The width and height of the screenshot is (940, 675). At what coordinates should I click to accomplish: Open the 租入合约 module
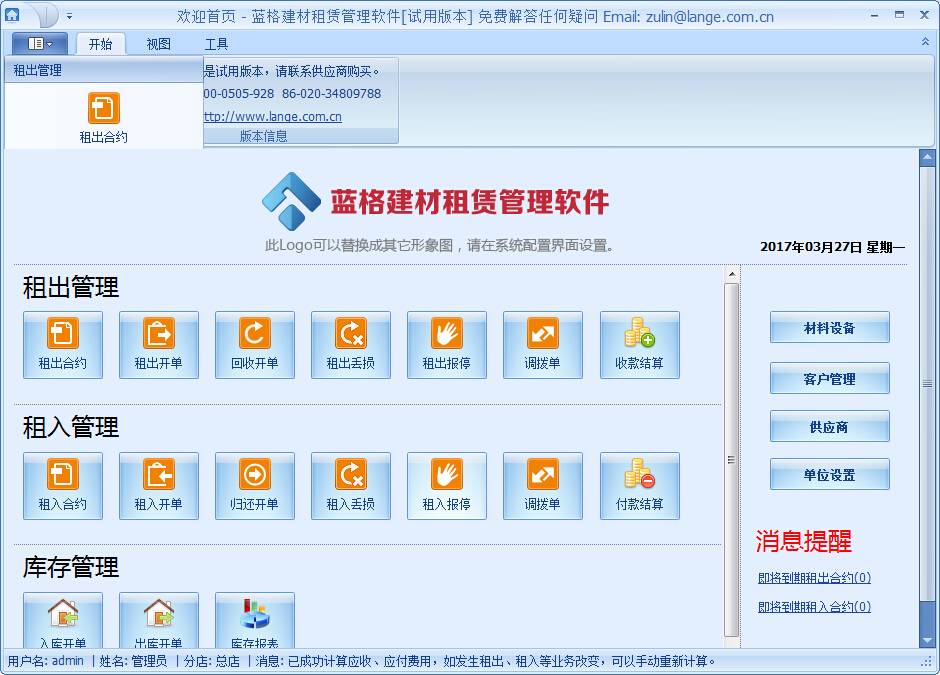63,486
